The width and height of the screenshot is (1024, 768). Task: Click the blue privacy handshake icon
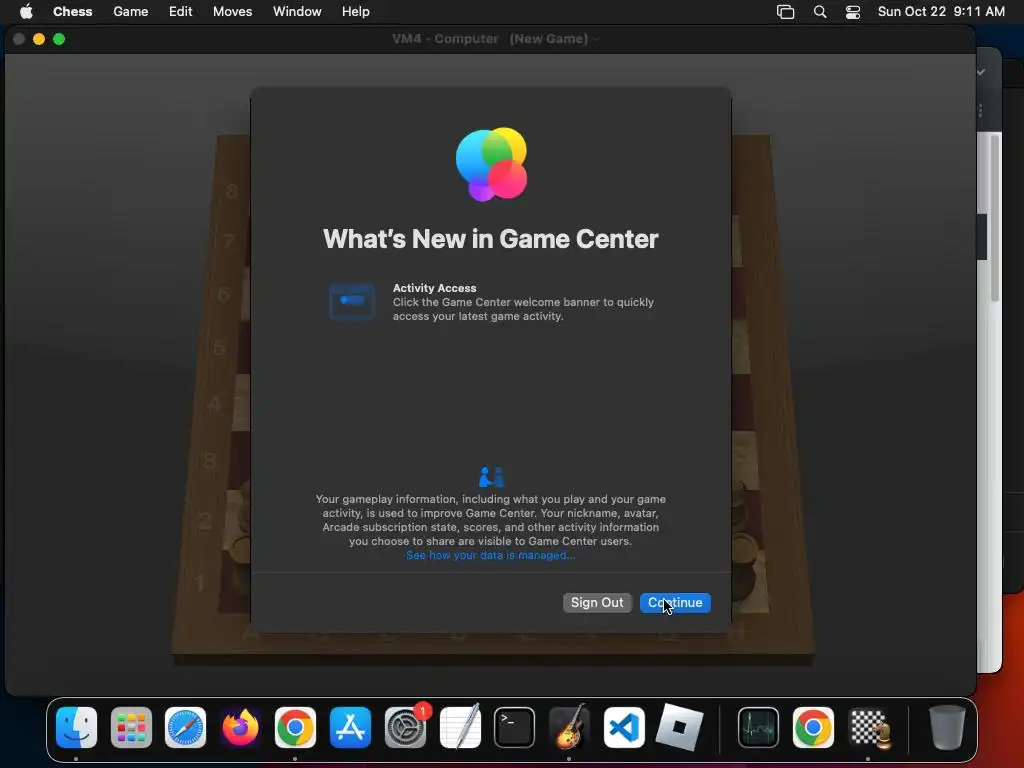click(x=491, y=477)
